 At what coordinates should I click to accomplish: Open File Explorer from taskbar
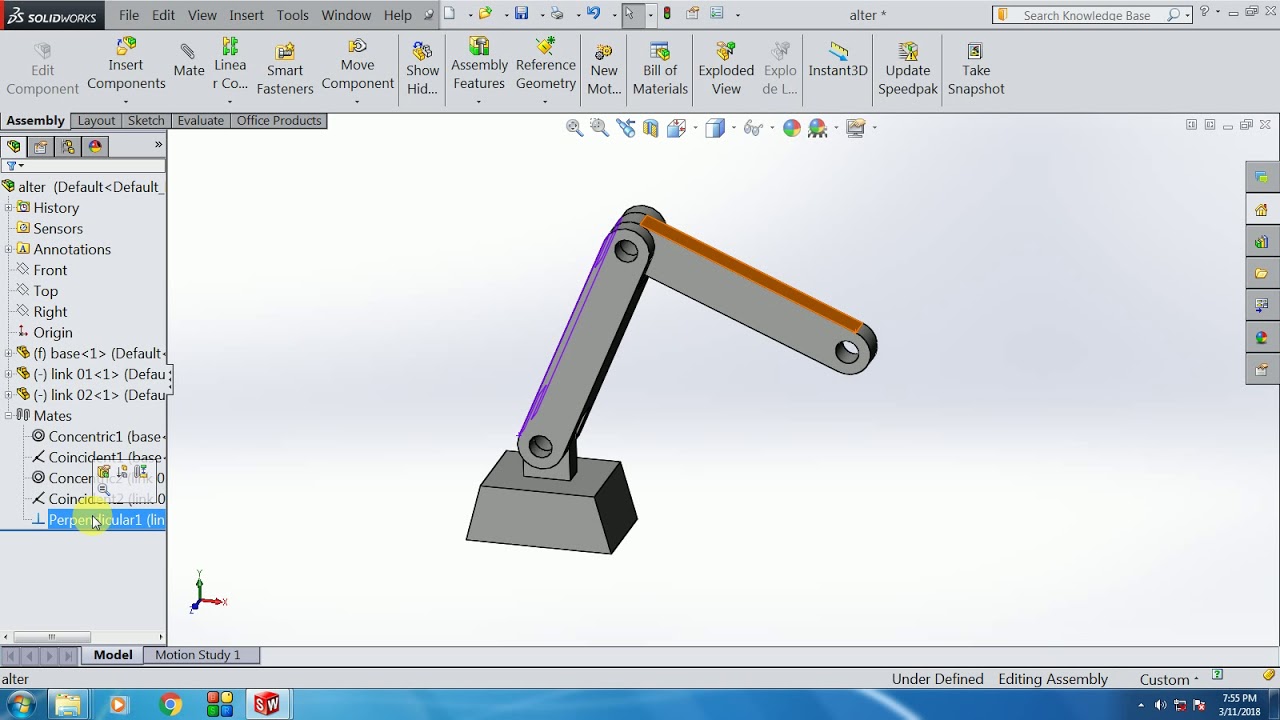pyautogui.click(x=67, y=704)
